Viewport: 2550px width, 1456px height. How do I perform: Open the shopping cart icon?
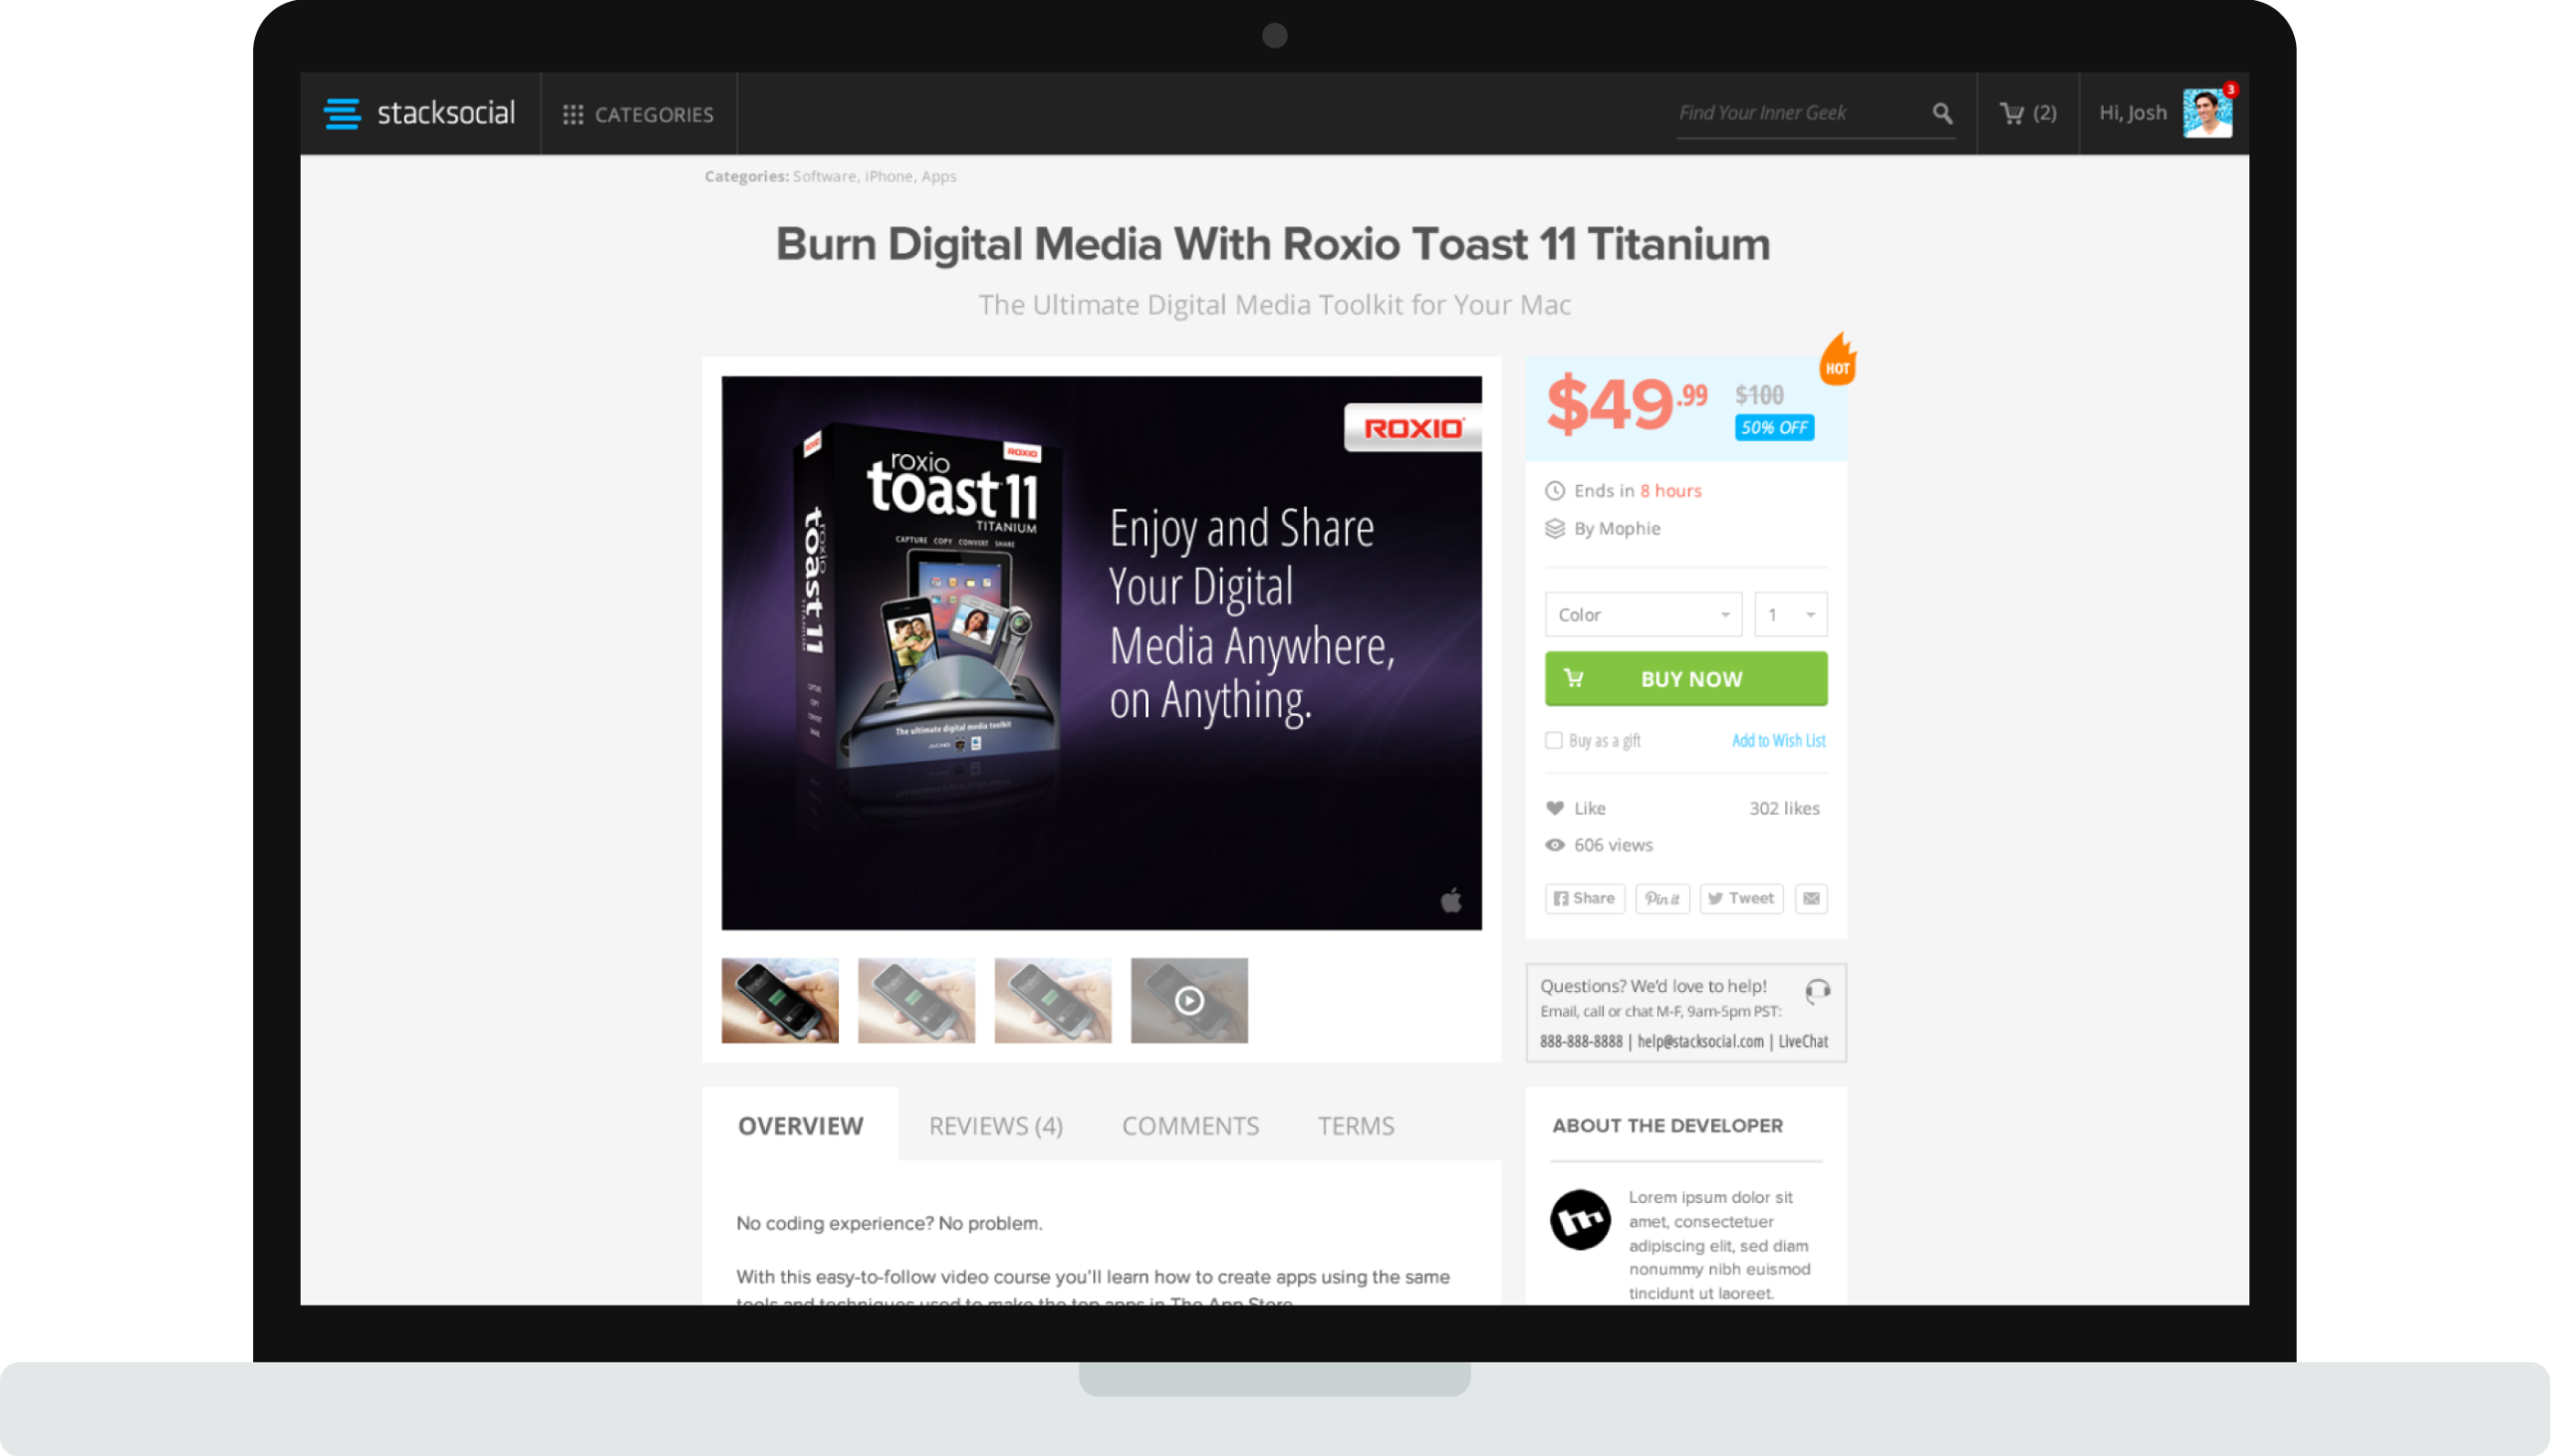pyautogui.click(x=2011, y=114)
